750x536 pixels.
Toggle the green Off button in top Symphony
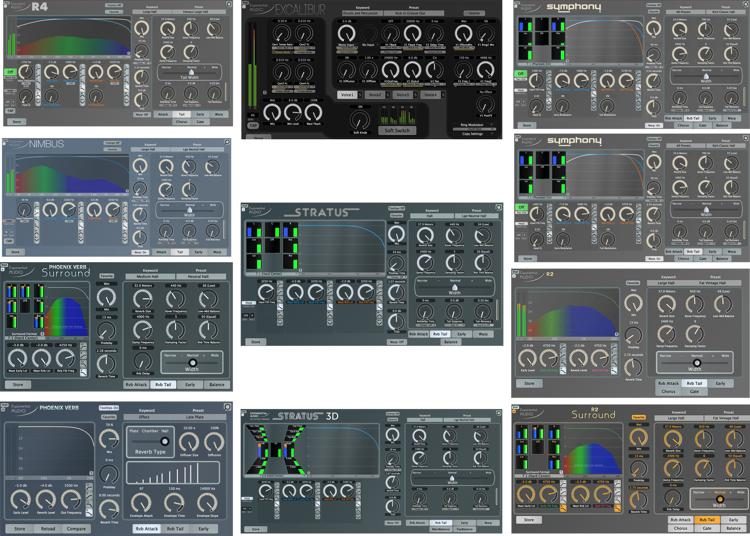[x=520, y=73]
